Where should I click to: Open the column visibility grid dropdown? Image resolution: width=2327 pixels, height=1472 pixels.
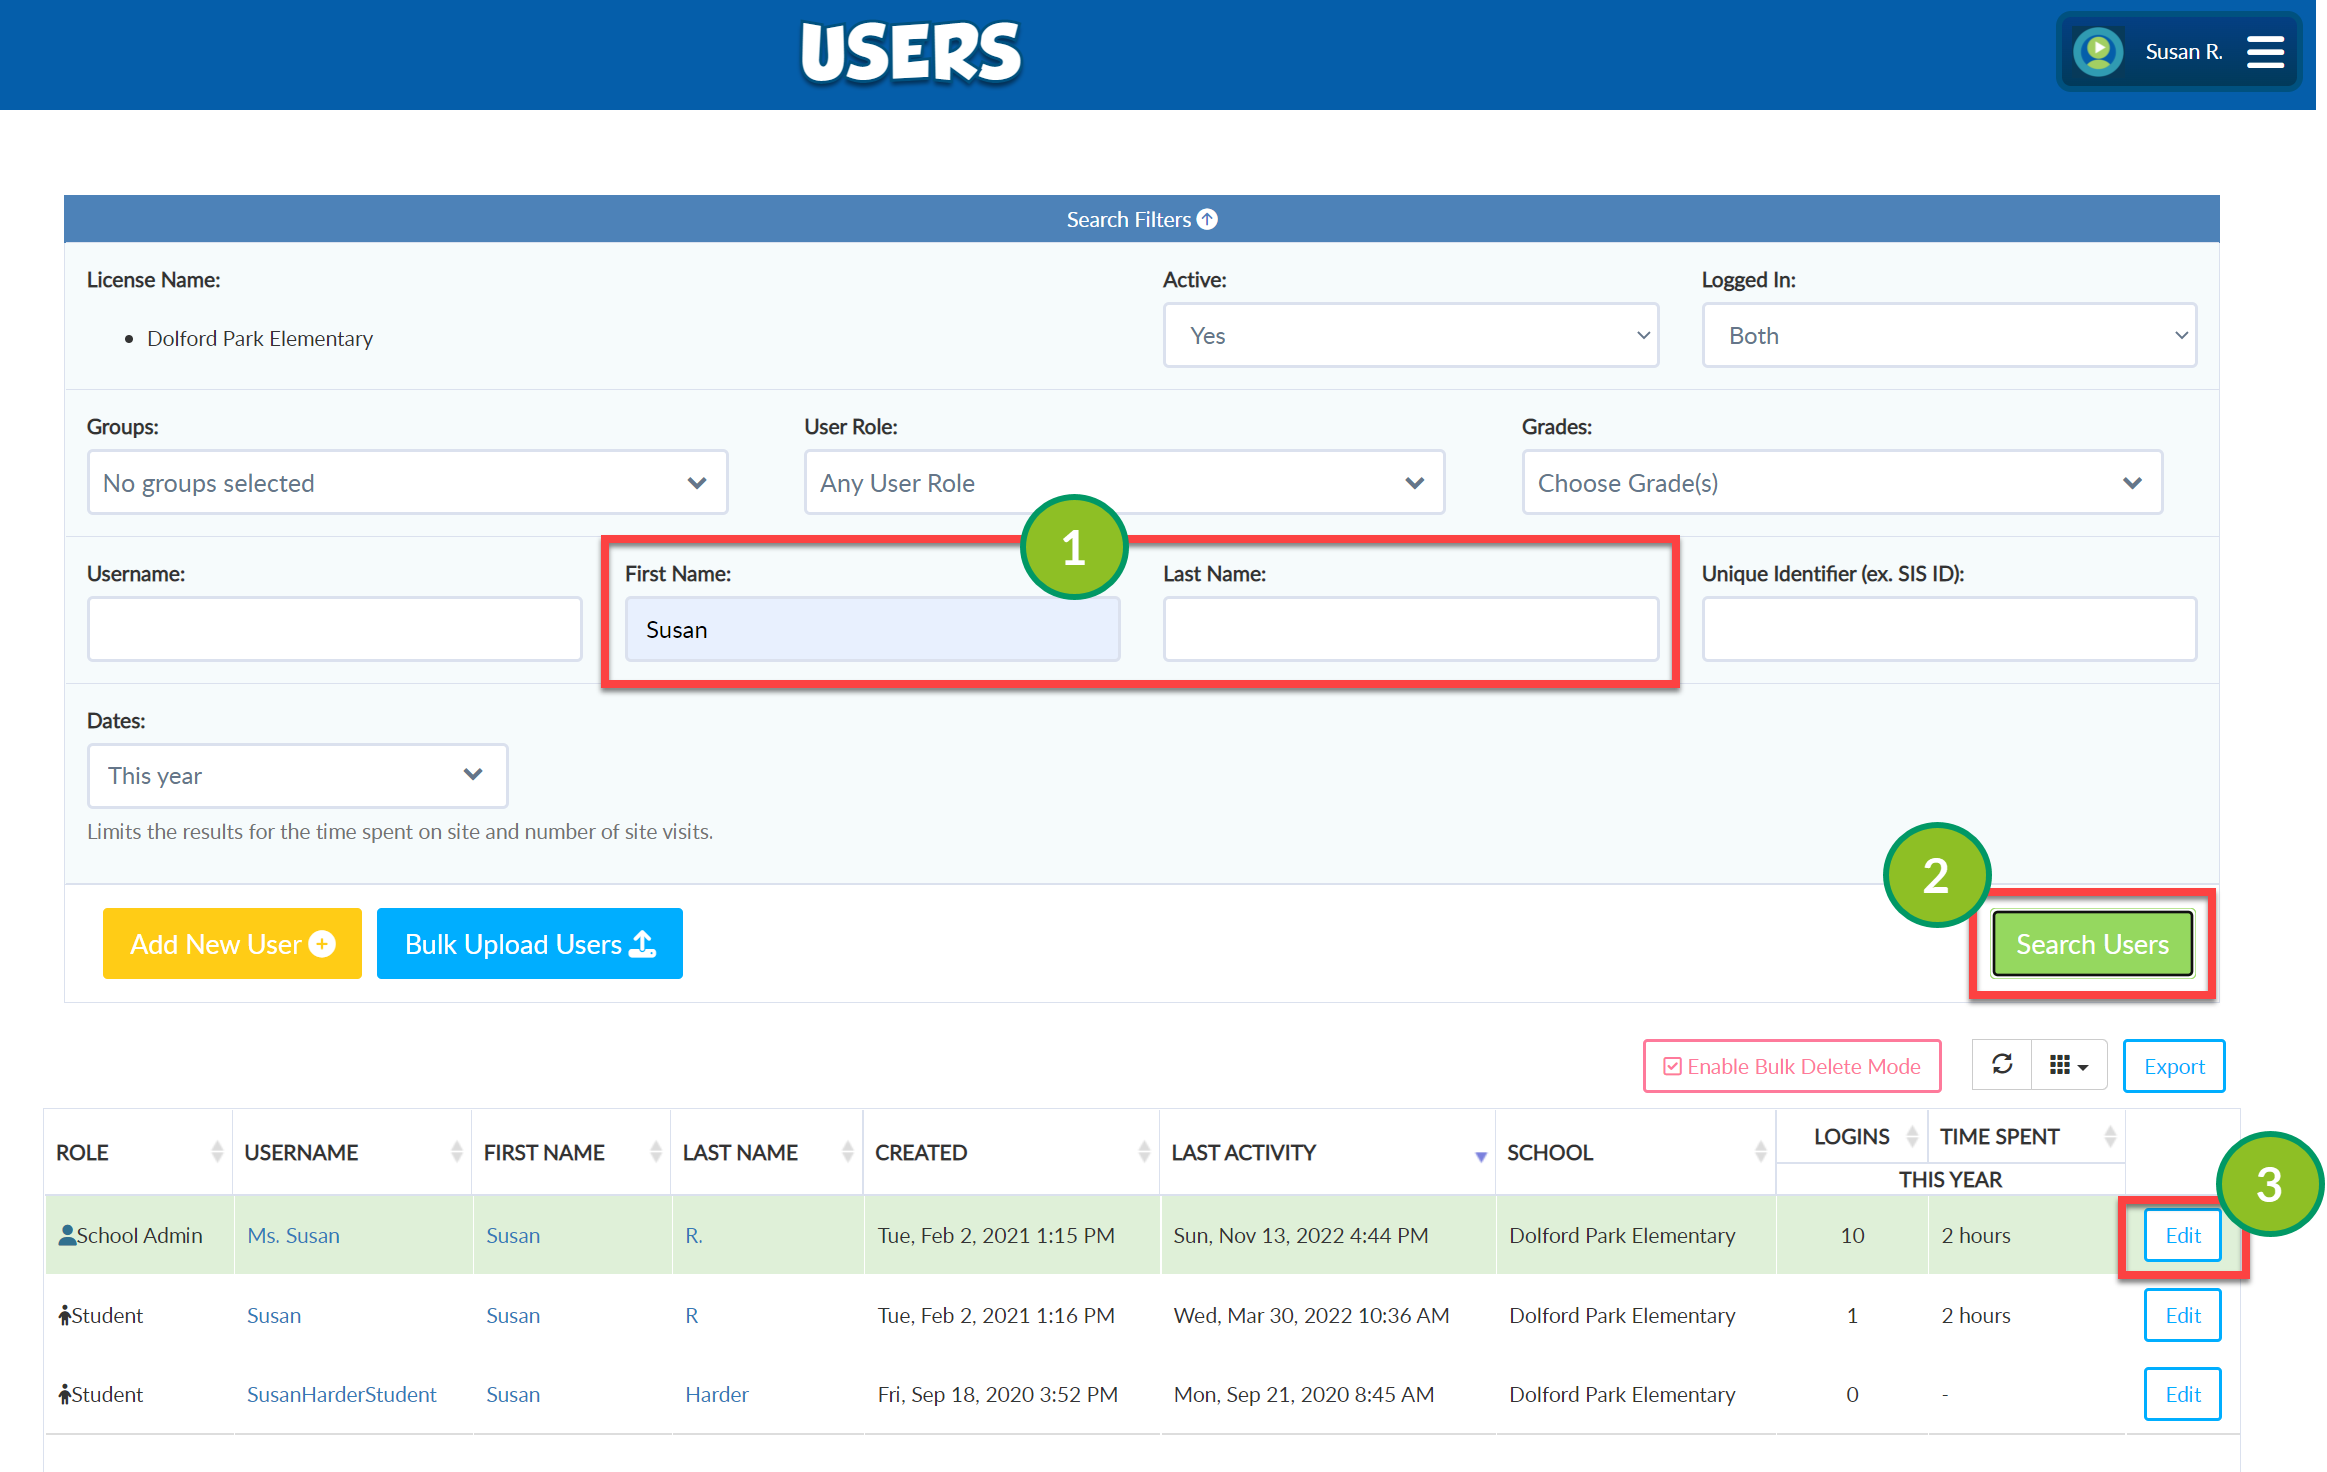pos(2069,1065)
